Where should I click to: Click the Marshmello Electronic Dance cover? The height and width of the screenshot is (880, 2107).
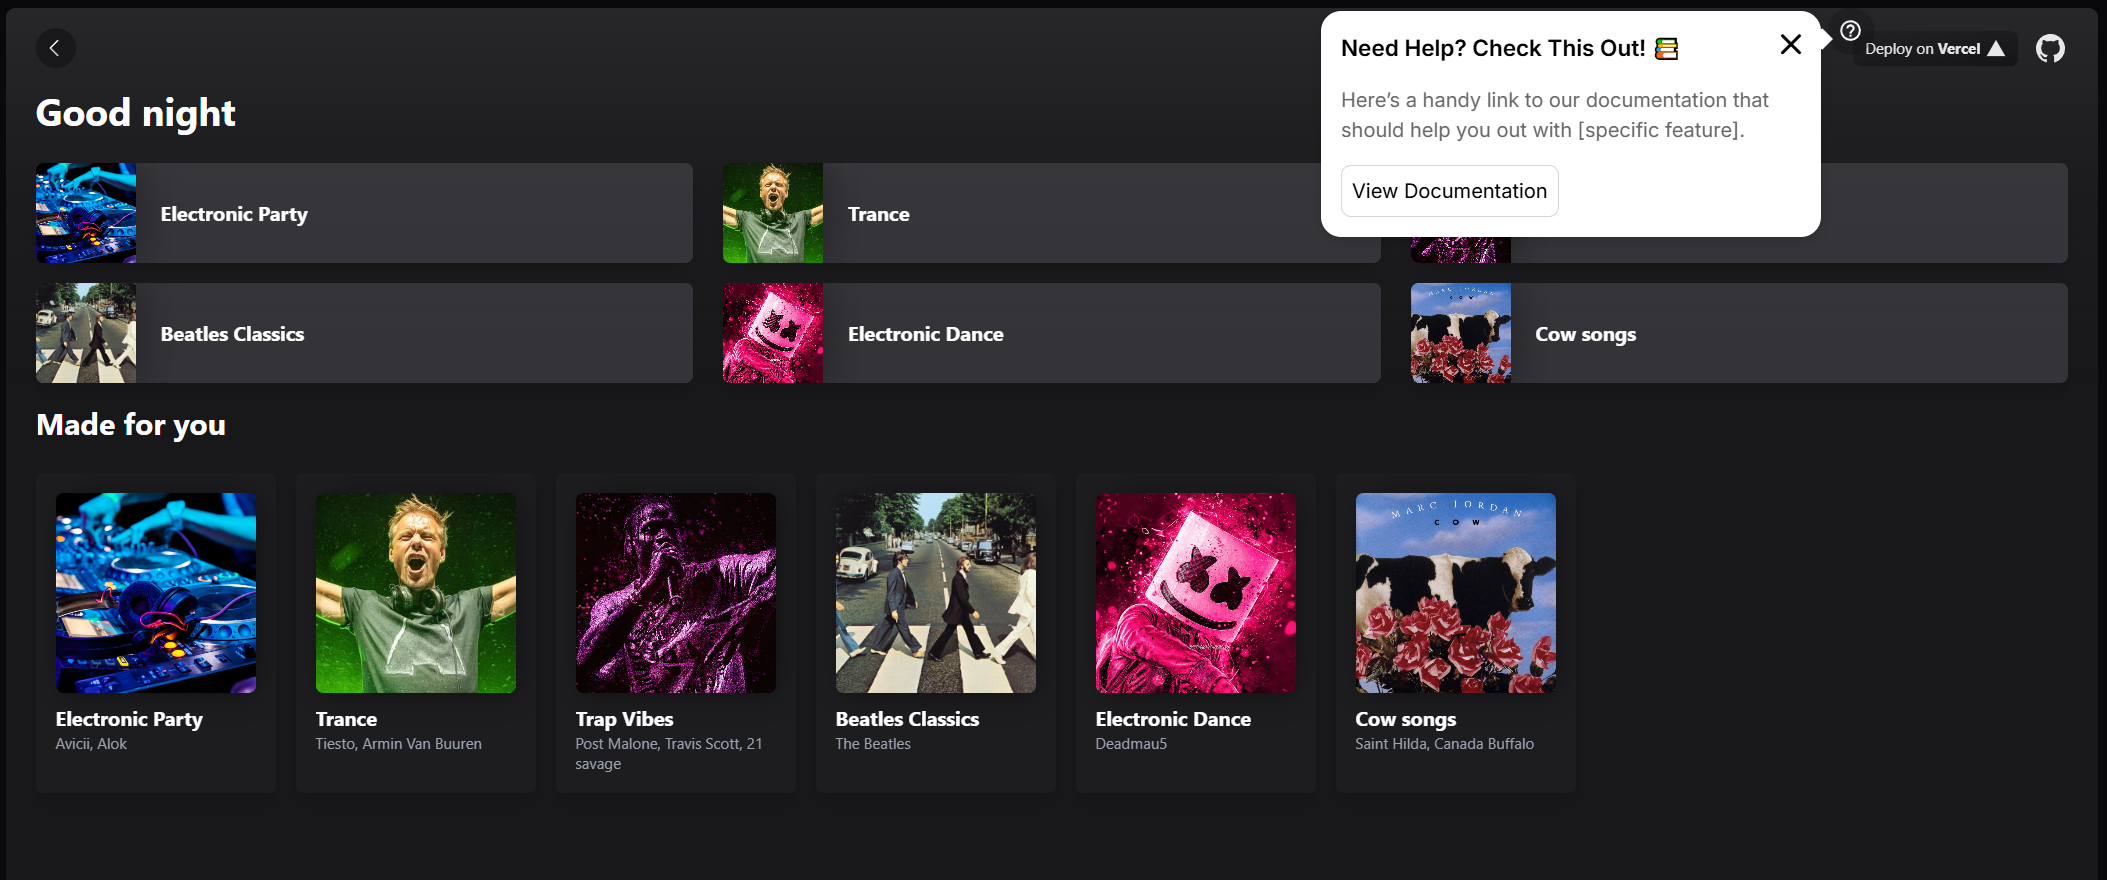(1196, 592)
